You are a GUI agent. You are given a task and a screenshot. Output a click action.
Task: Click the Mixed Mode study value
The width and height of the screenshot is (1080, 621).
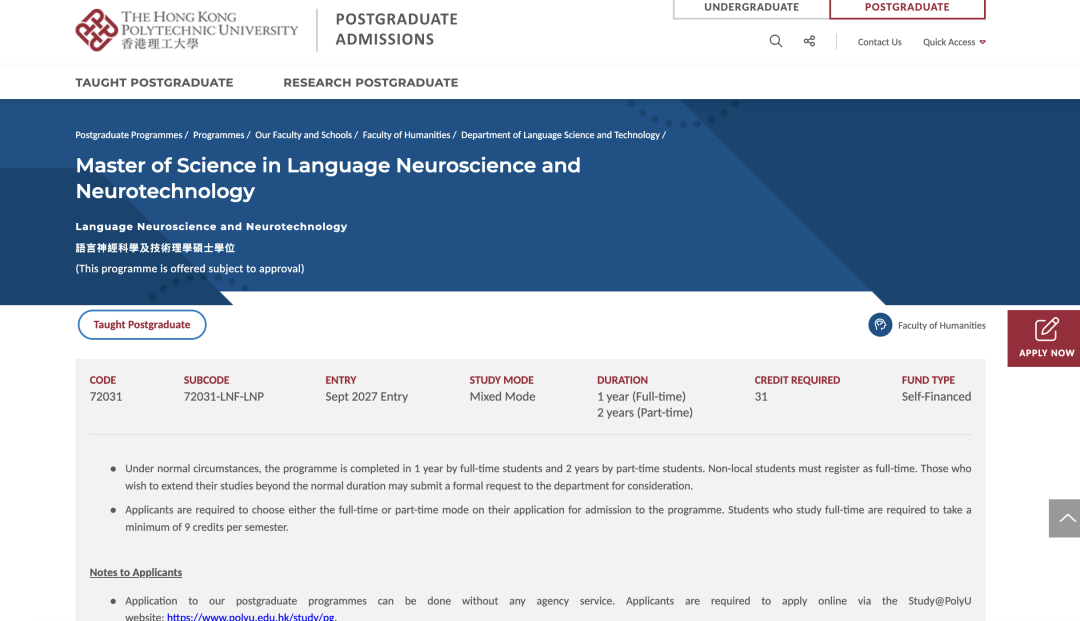[502, 397]
